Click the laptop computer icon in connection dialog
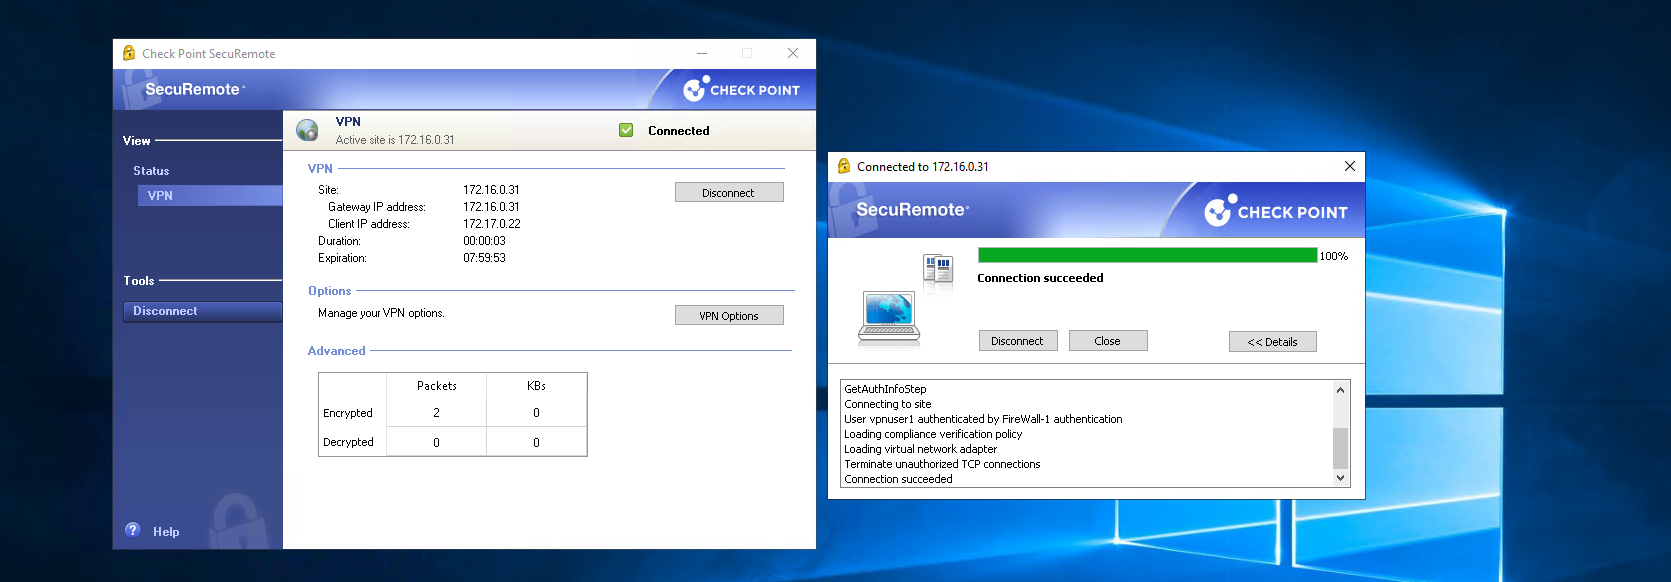The height and width of the screenshot is (582, 1671). tap(888, 317)
